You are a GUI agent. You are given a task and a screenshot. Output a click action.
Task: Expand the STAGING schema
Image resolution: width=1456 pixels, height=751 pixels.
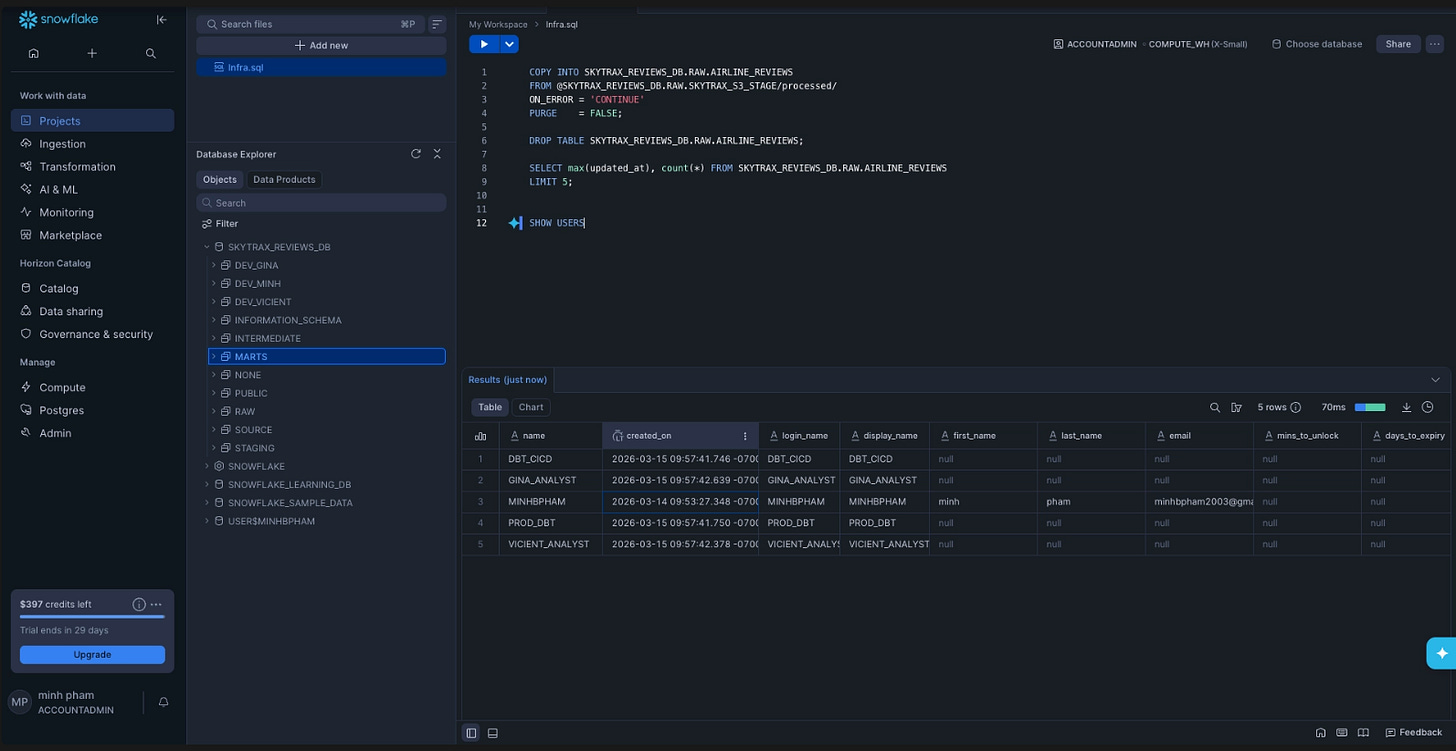tap(214, 448)
